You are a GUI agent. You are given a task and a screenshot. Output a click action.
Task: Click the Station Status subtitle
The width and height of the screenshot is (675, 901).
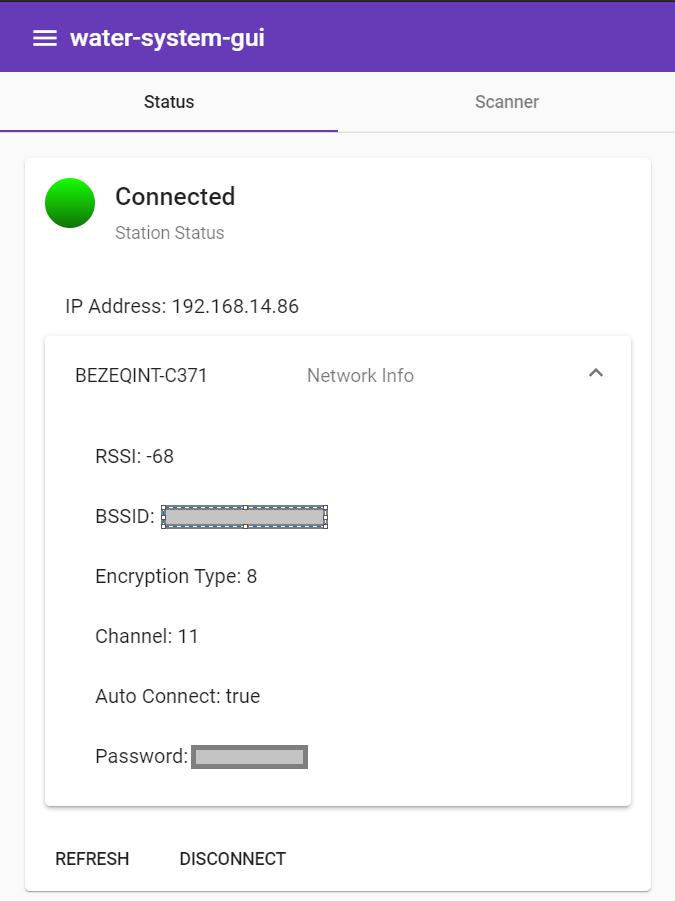[x=169, y=233]
